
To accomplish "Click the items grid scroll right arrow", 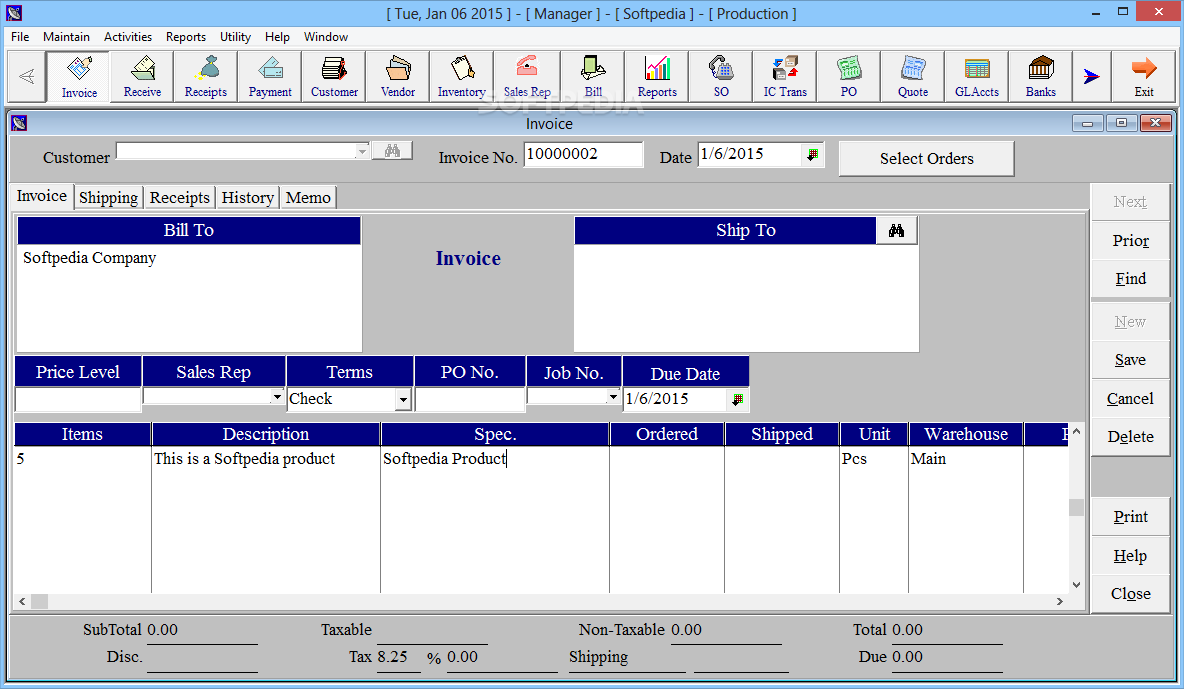I will 1059,601.
